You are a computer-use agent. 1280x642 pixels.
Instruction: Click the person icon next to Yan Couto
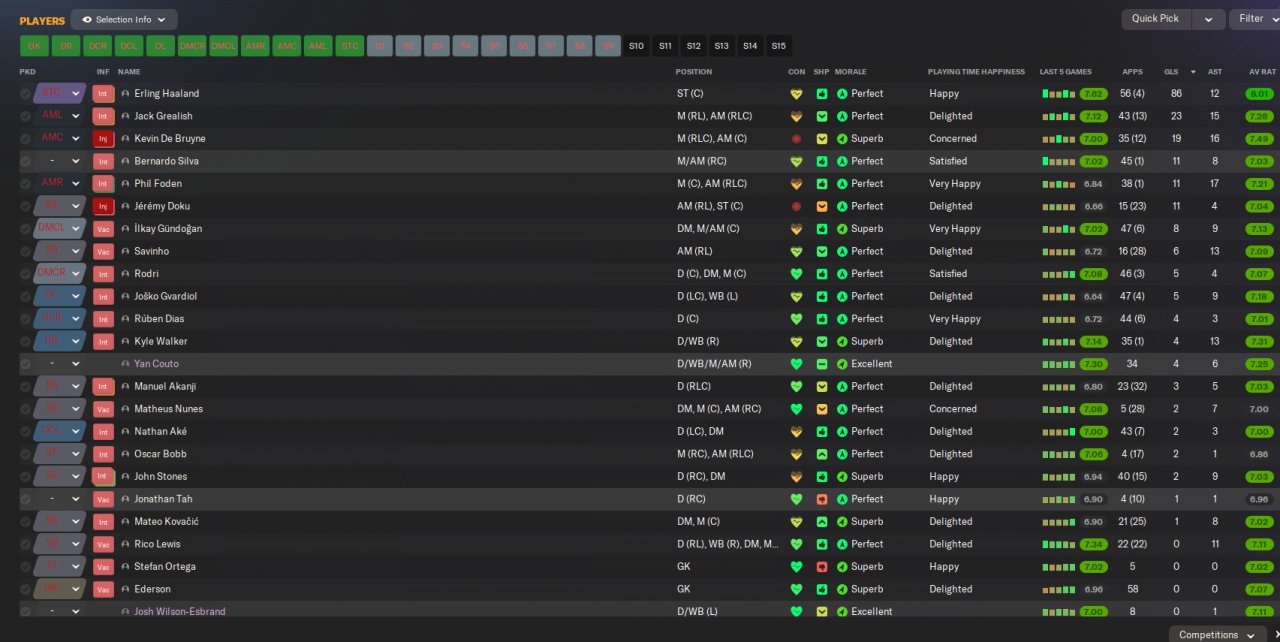pos(126,364)
